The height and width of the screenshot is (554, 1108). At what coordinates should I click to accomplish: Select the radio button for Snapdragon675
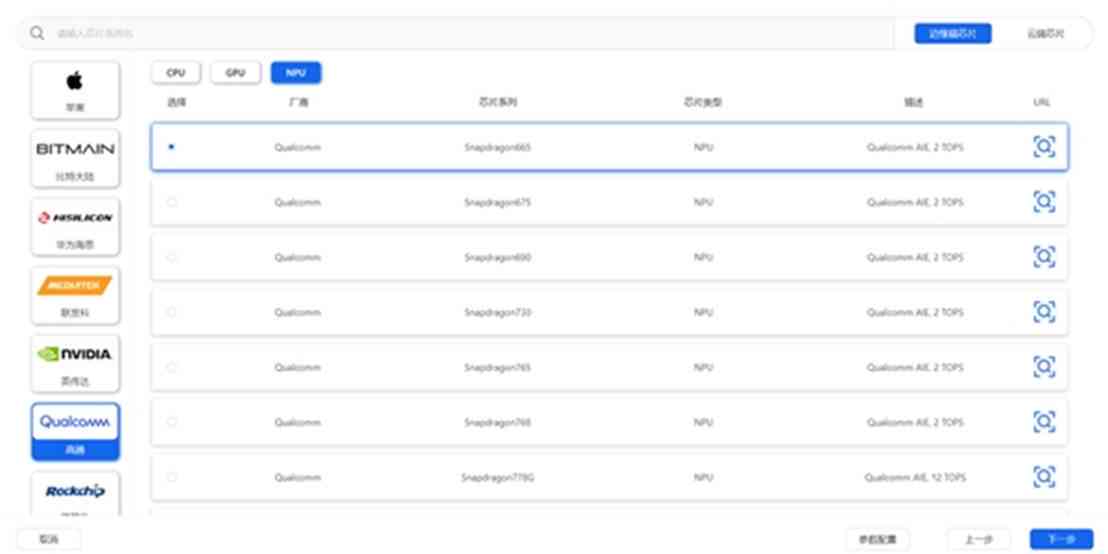(172, 202)
